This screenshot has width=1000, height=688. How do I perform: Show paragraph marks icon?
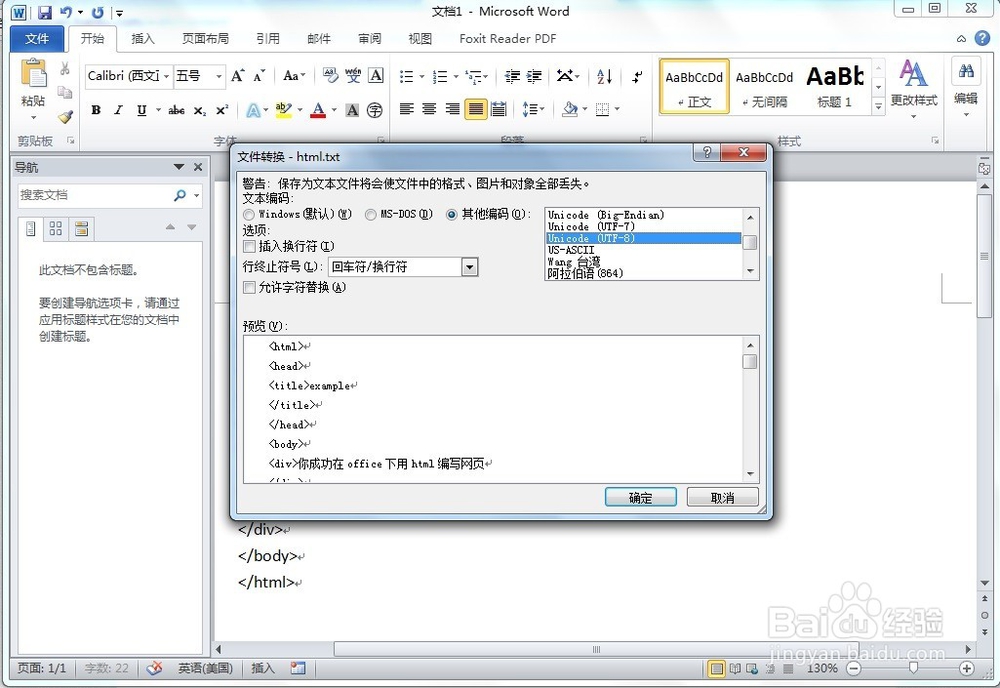click(636, 77)
